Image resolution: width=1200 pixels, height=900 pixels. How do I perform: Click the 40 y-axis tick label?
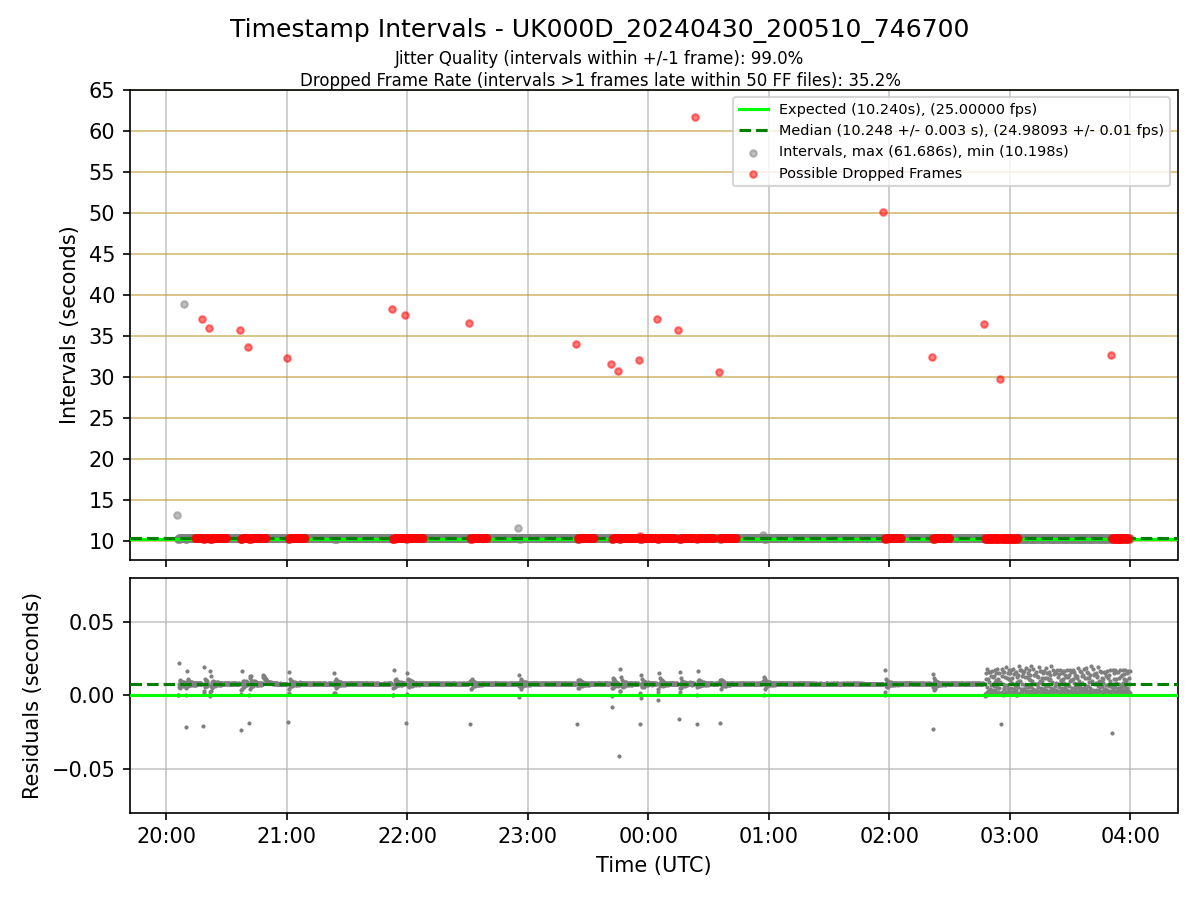(x=103, y=295)
